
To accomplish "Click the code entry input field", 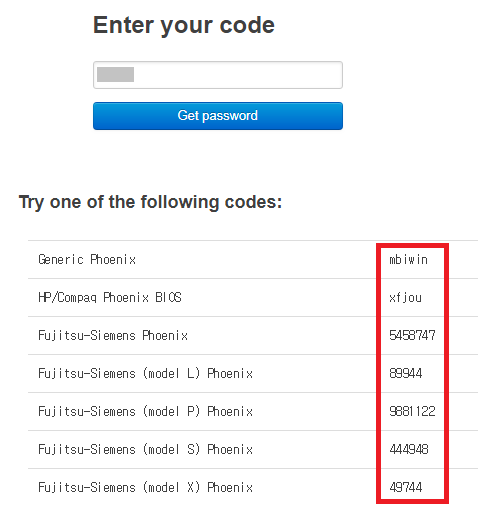I will point(218,75).
